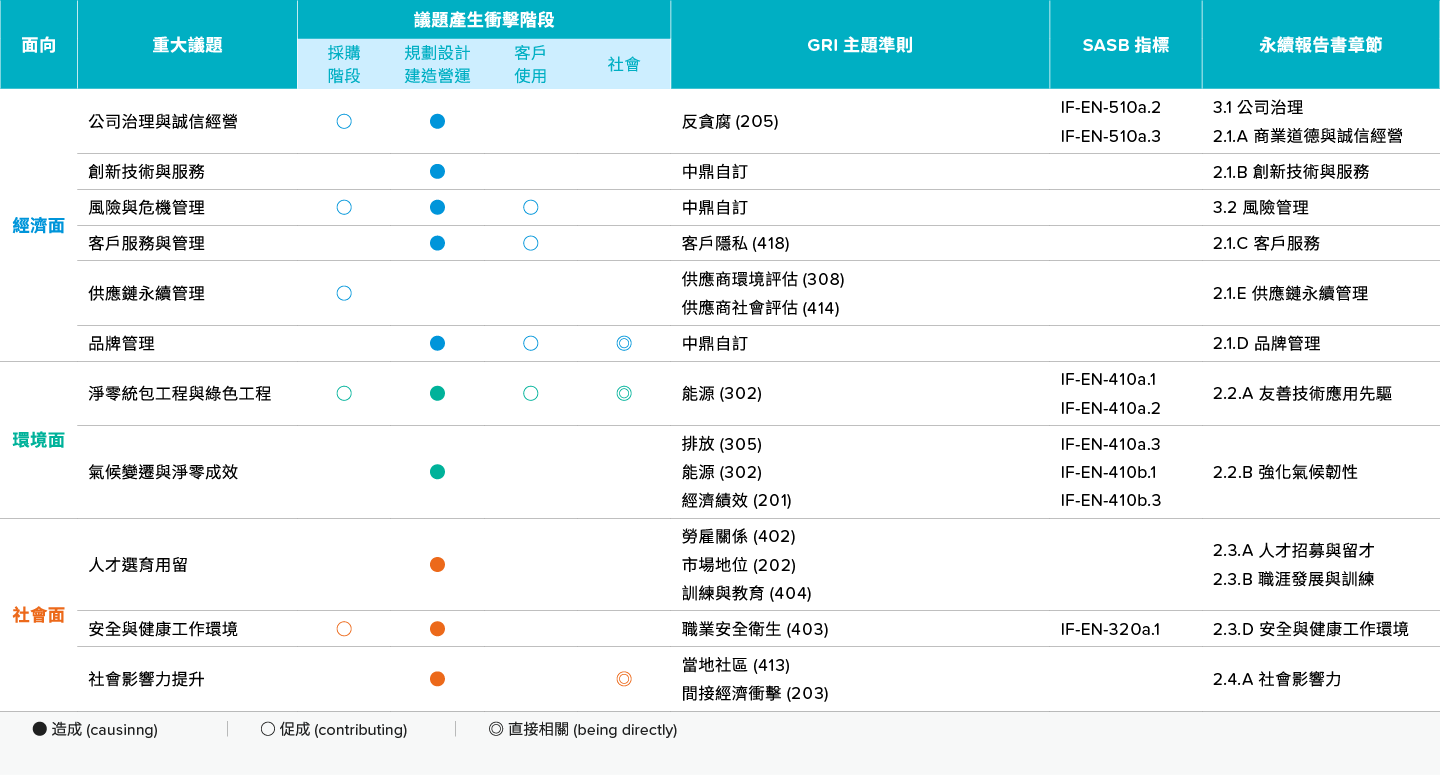1440x775 pixels.
Task: Click the GRI 主題準則 column header
Action: (x=860, y=45)
